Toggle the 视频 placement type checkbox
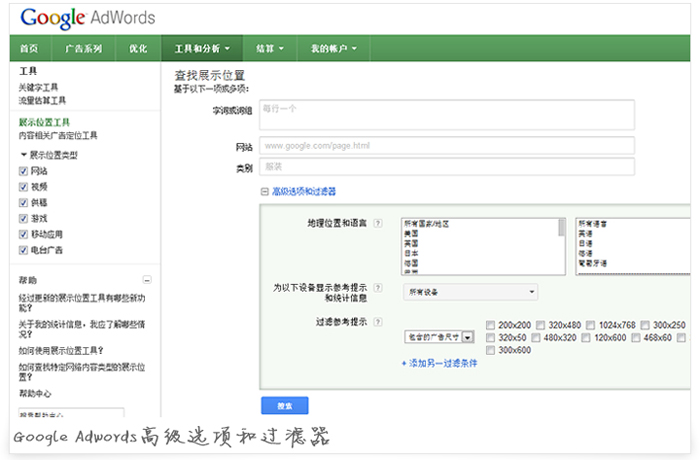This screenshot has width=700, height=460. 24,187
